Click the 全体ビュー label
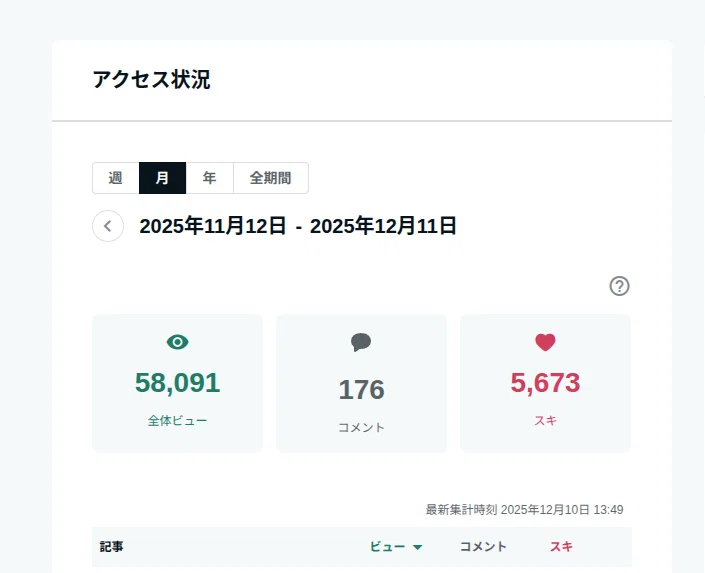Screen dimensions: 705x573 (x=178, y=421)
